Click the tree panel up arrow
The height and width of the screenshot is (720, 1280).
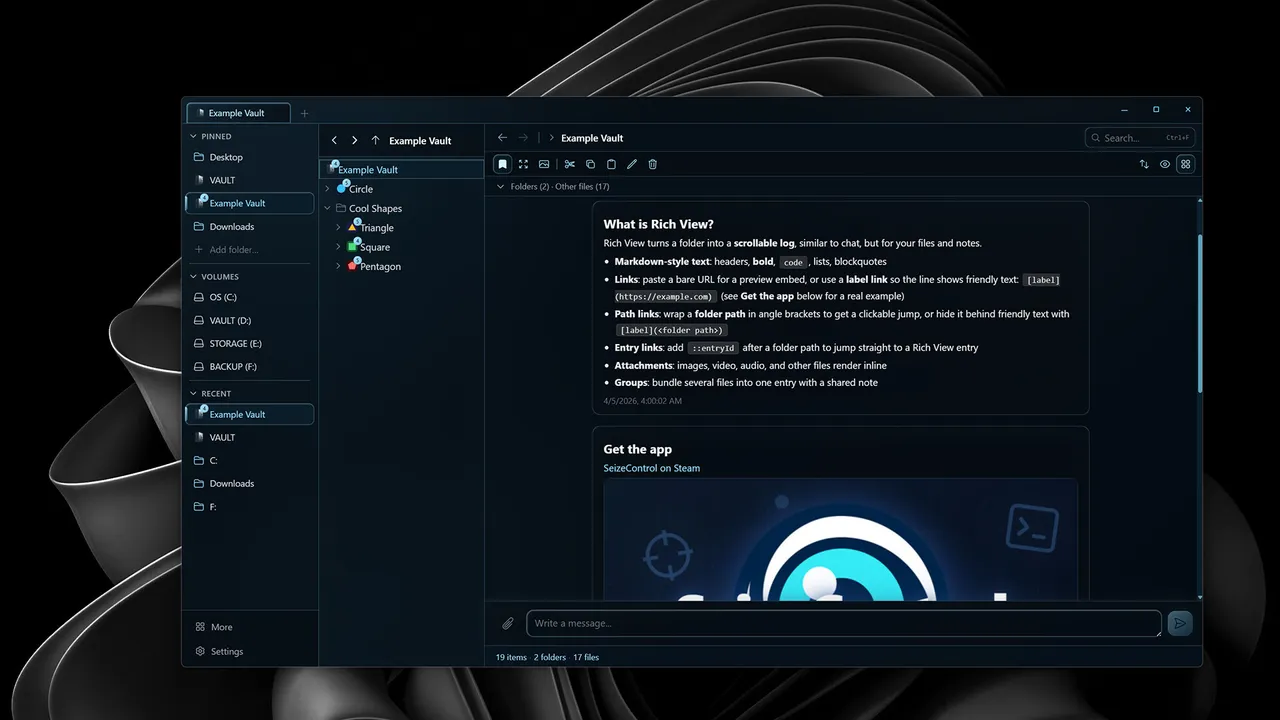tap(375, 141)
